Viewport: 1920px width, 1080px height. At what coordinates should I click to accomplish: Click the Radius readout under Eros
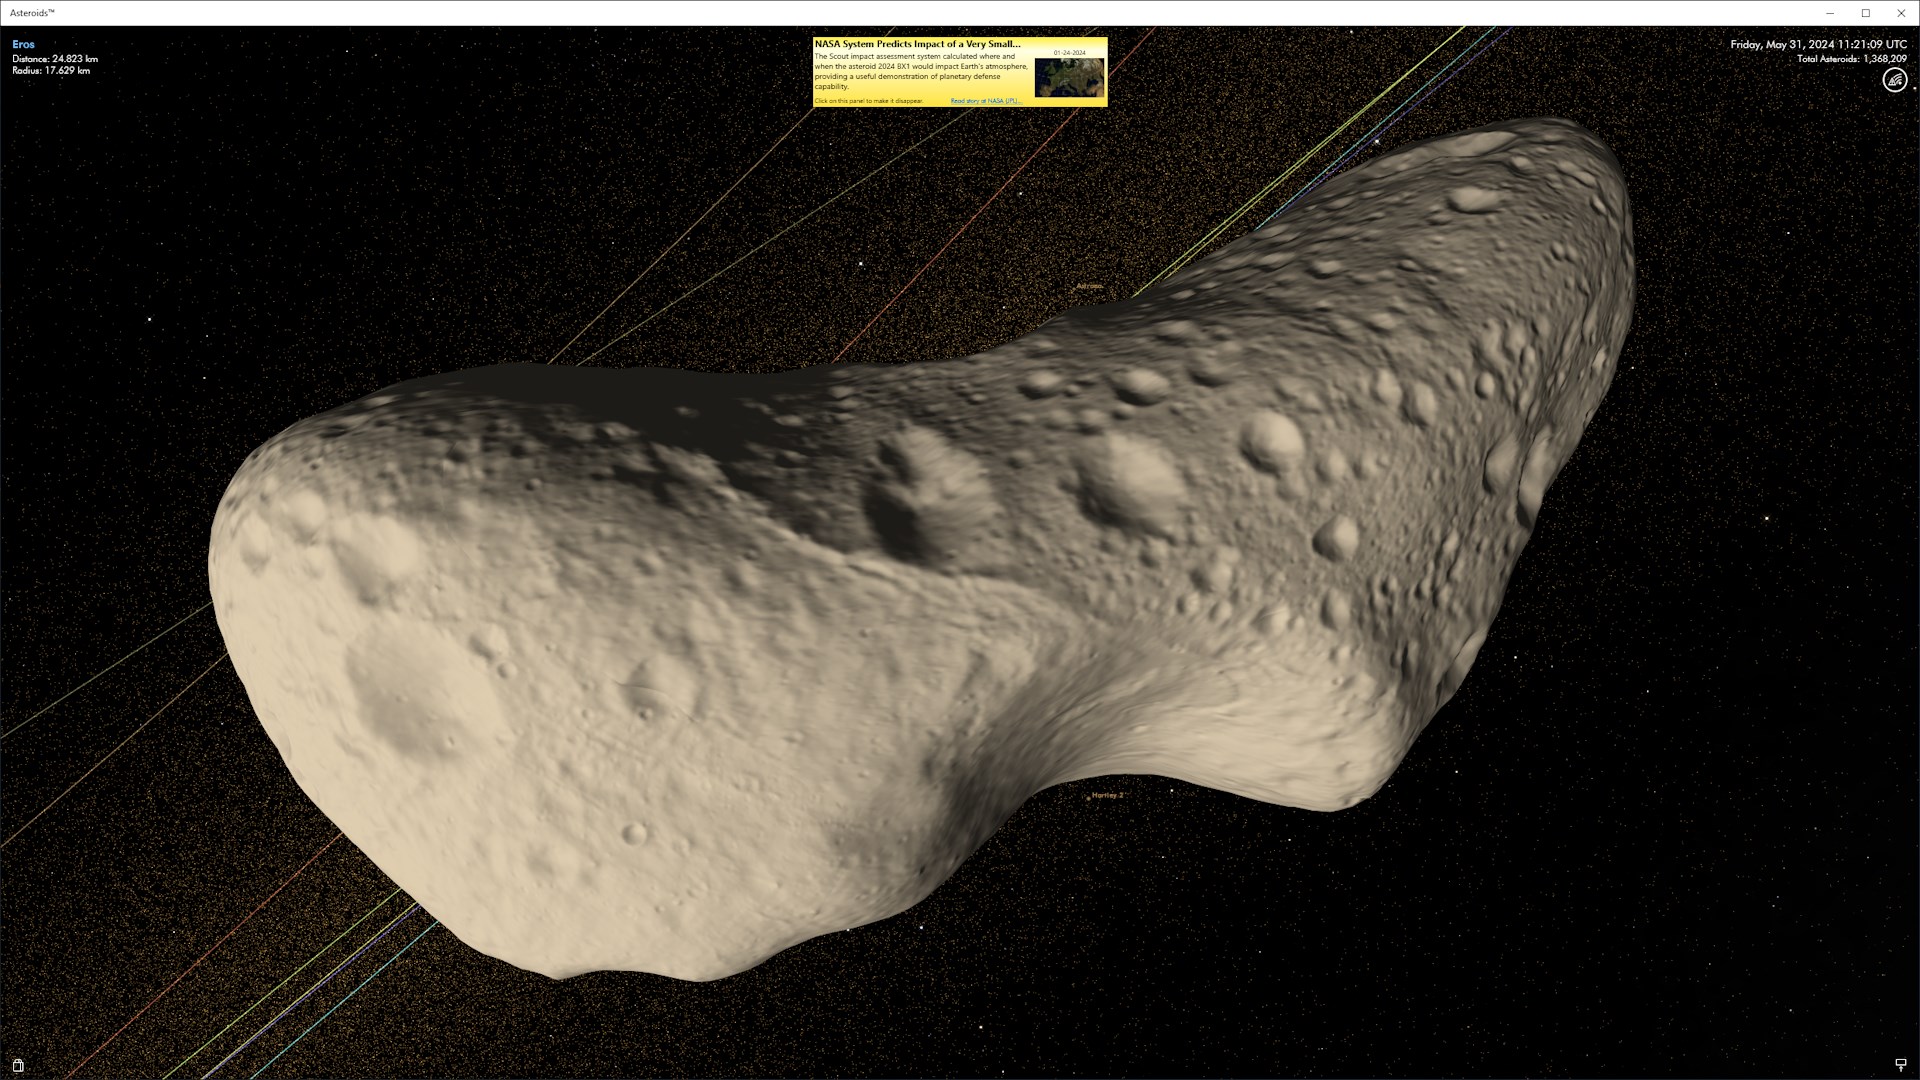[51, 71]
